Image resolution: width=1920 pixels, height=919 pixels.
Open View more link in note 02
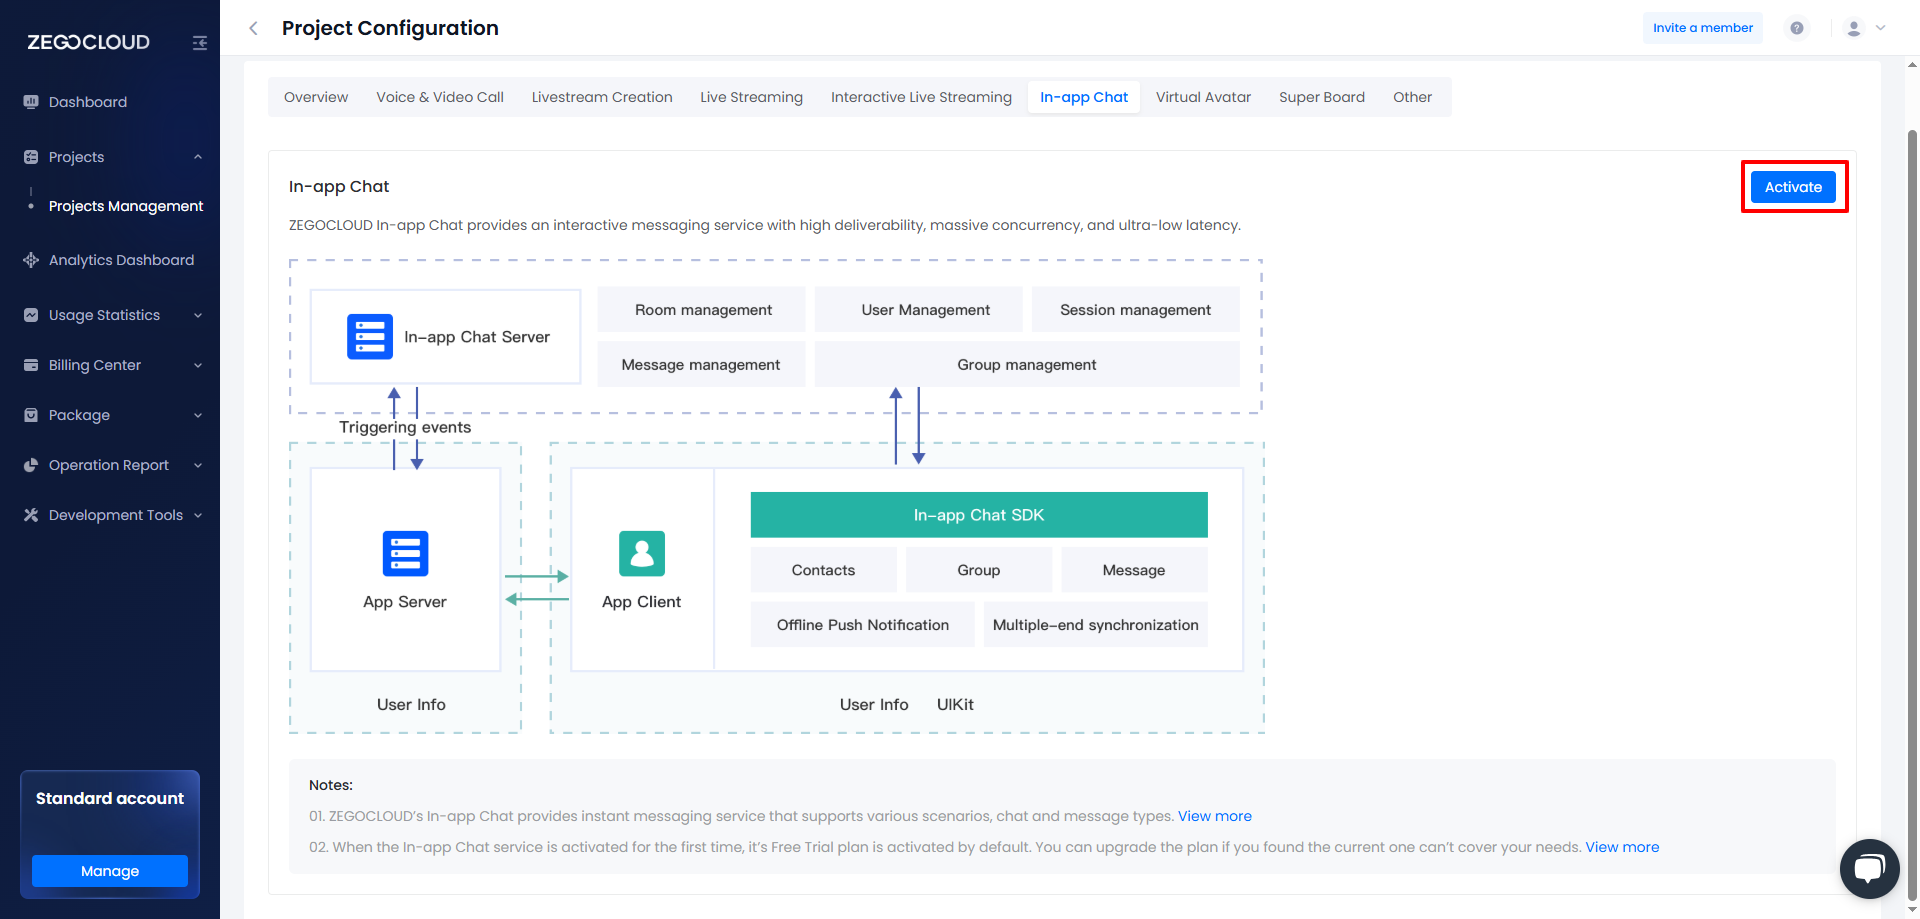click(x=1622, y=847)
